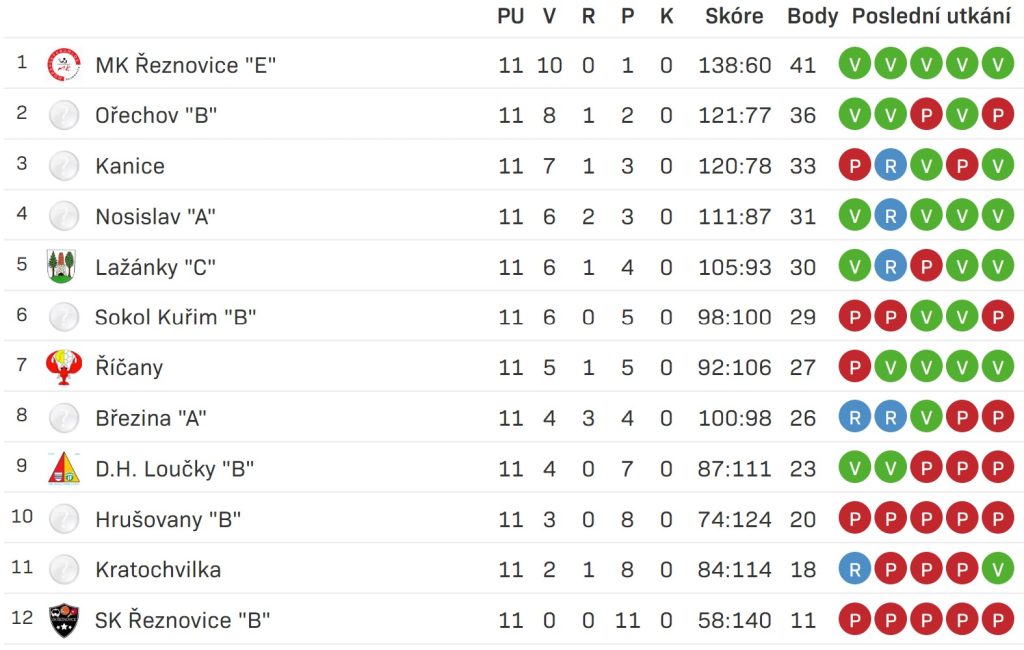This screenshot has height=650, width=1024.
Task: Open the Březina "A" team link
Action: click(151, 418)
